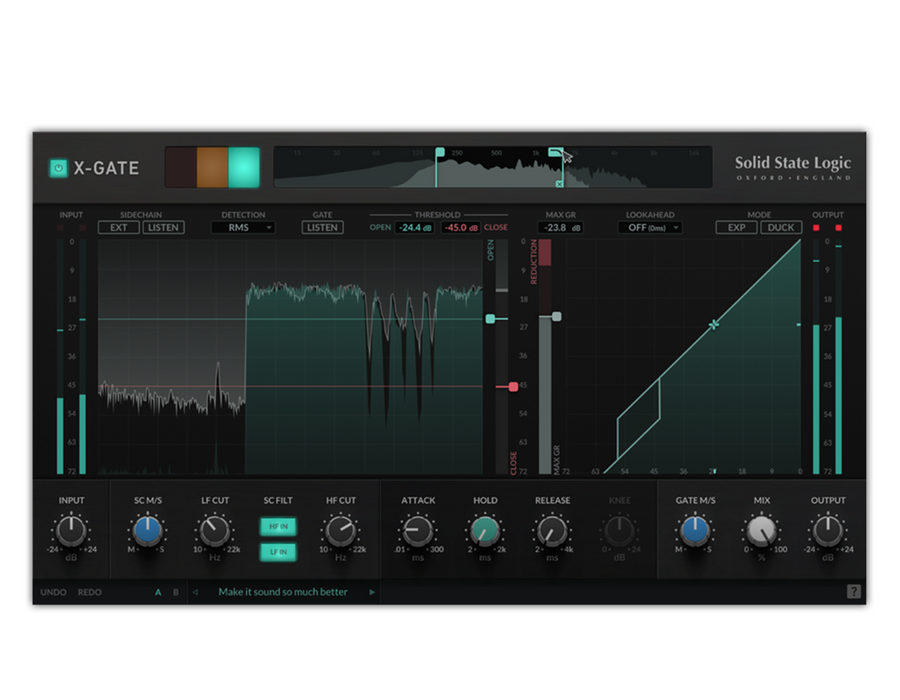
Task: Grab the teal open threshold slider handle
Action: pos(490,318)
